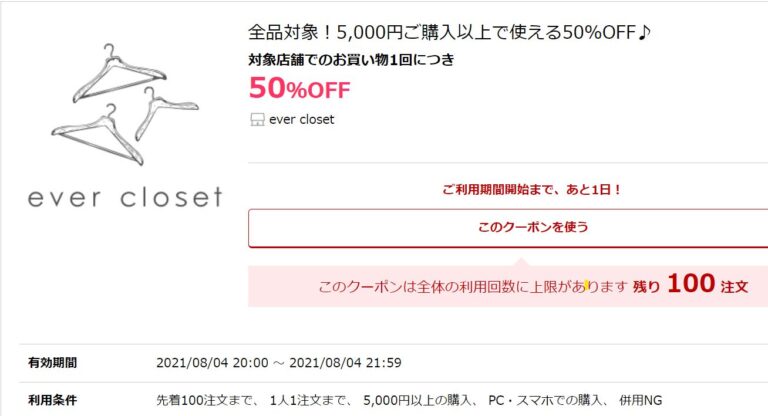The width and height of the screenshot is (768, 416).
Task: Click the top hanger in the logo
Action: click(120, 73)
